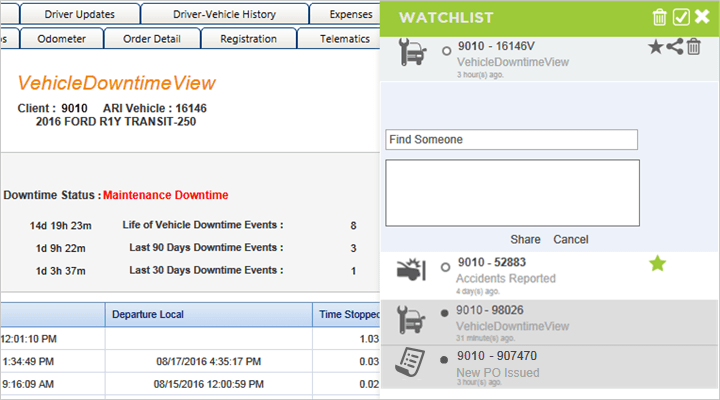The width and height of the screenshot is (720, 400).
Task: Favorite the 9010 - 16146V item star
Action: click(x=656, y=47)
